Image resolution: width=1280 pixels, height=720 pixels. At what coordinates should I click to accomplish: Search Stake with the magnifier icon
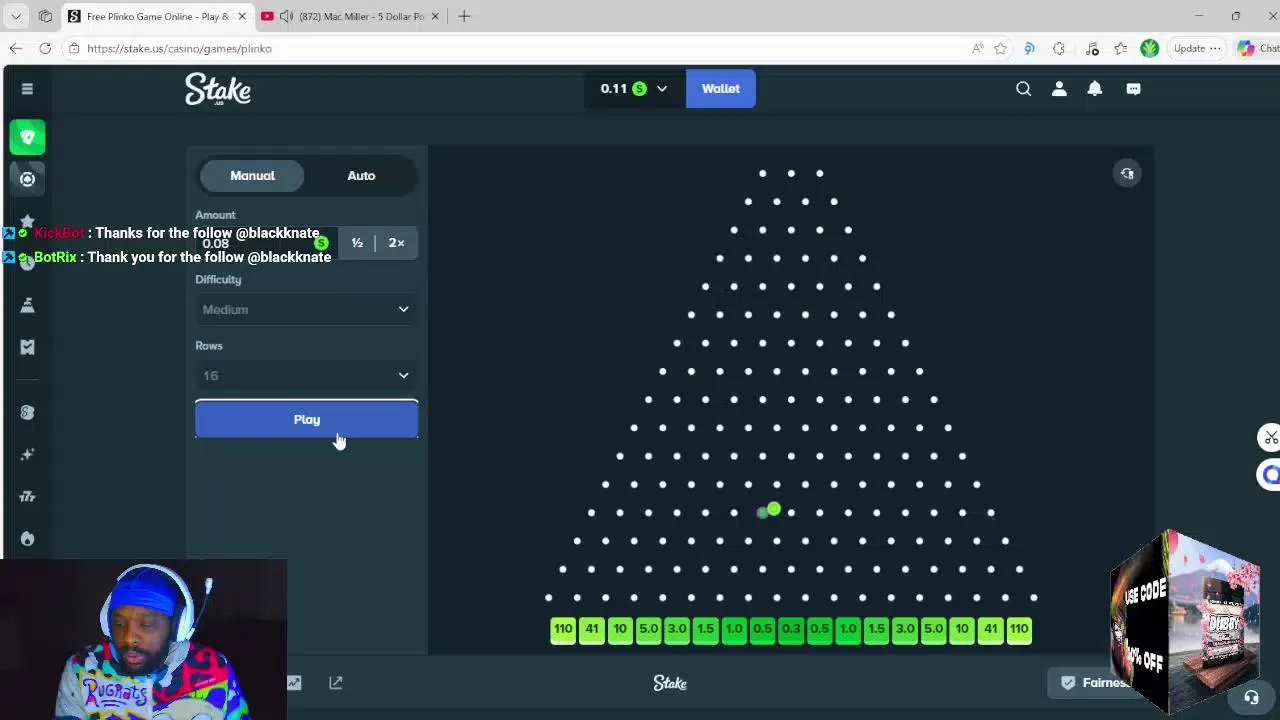(x=1023, y=89)
